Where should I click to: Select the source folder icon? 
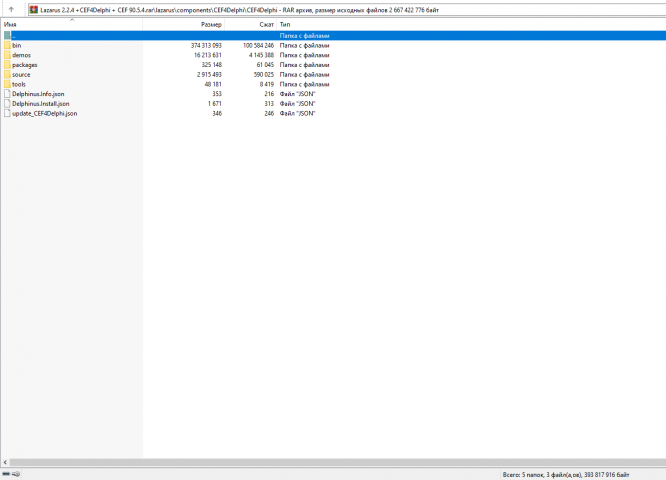pos(7,74)
